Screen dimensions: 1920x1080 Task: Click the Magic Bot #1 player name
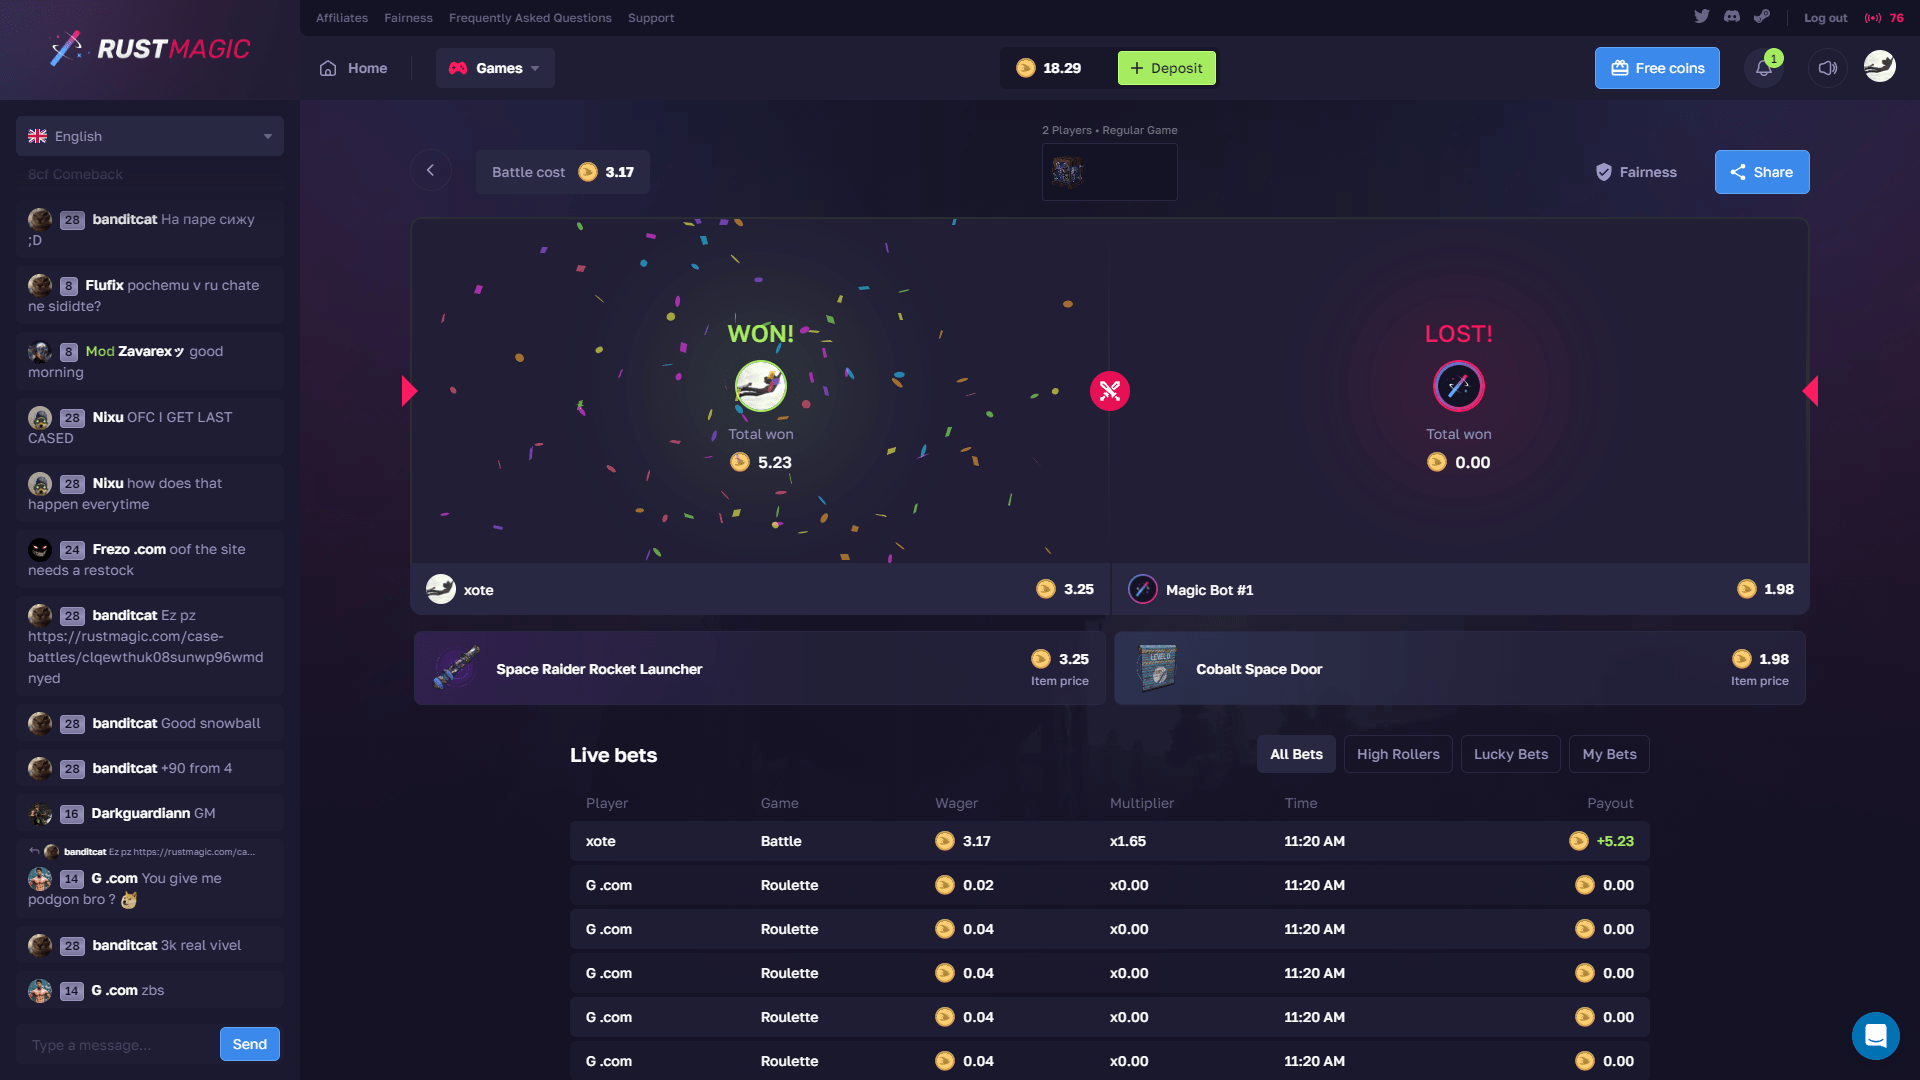click(x=1209, y=590)
